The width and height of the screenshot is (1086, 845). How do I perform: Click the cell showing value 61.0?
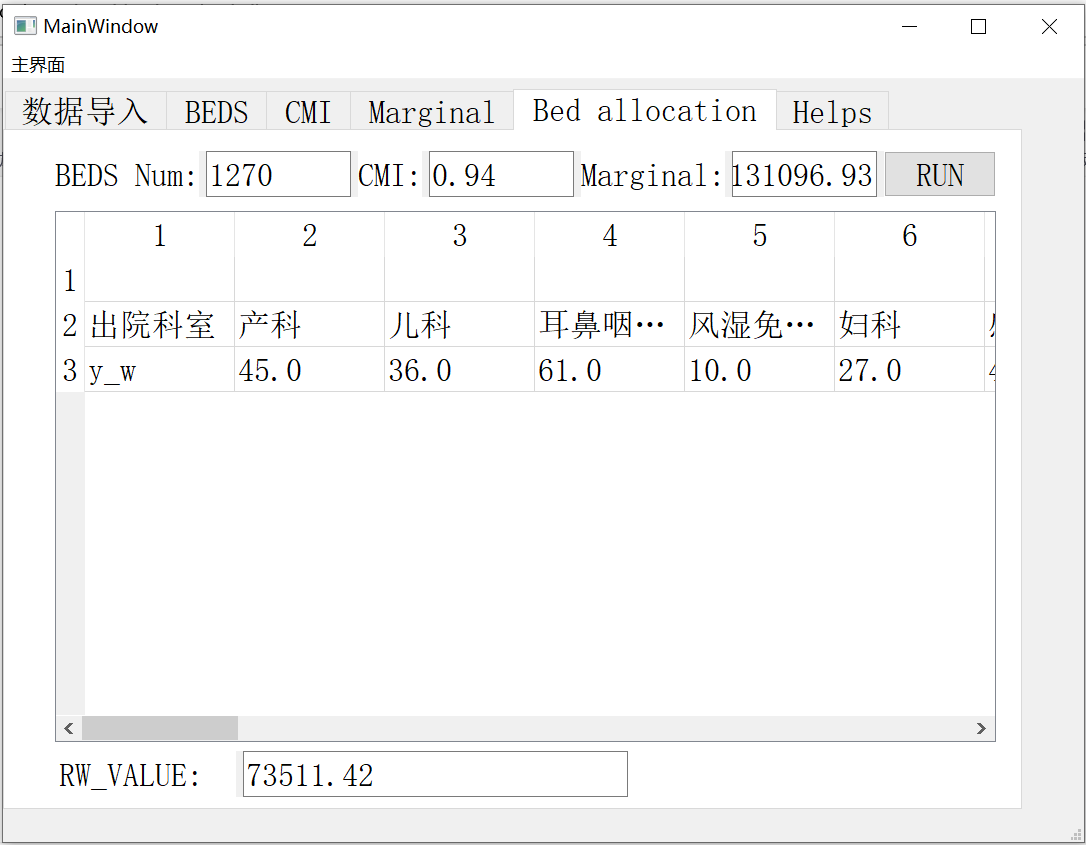(609, 369)
